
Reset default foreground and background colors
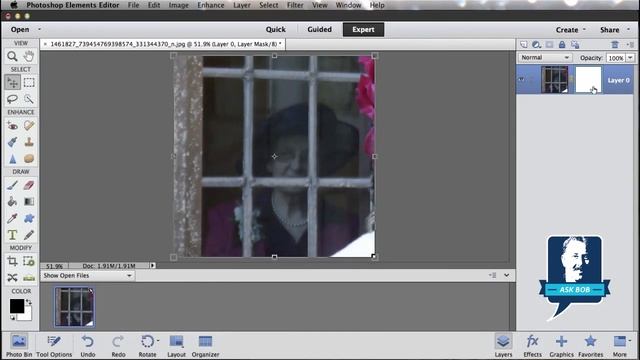pyautogui.click(x=12, y=318)
